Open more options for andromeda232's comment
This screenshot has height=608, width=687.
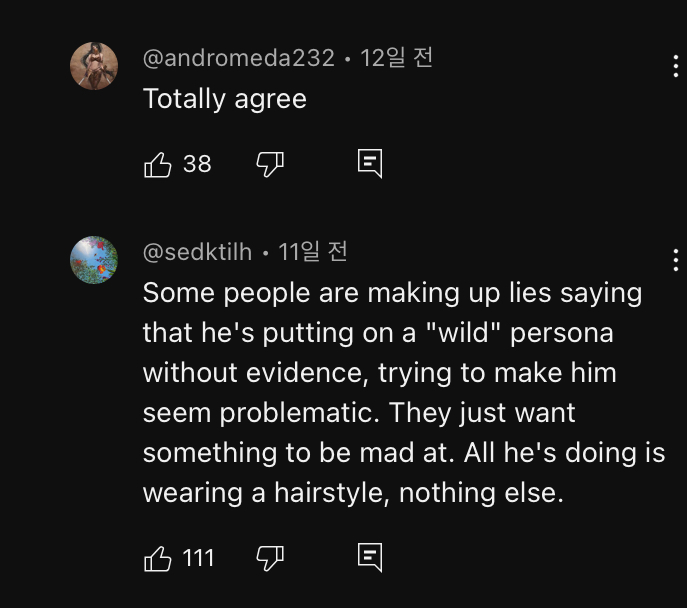click(x=676, y=67)
